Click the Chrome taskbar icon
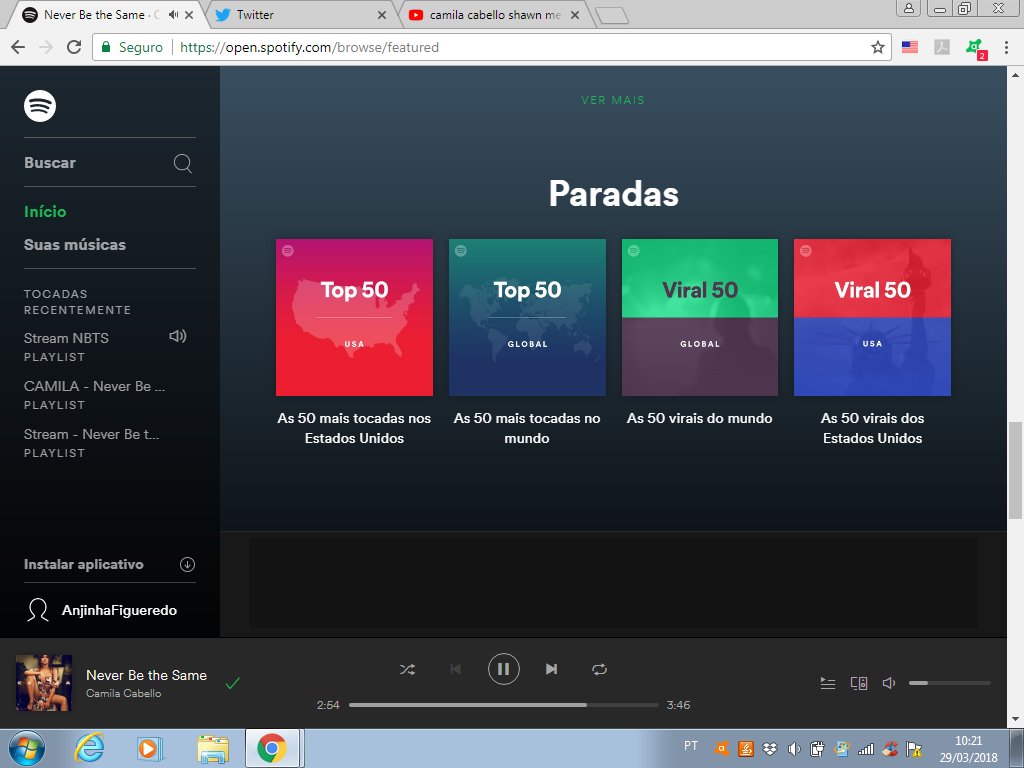The height and width of the screenshot is (768, 1024). pyautogui.click(x=272, y=748)
